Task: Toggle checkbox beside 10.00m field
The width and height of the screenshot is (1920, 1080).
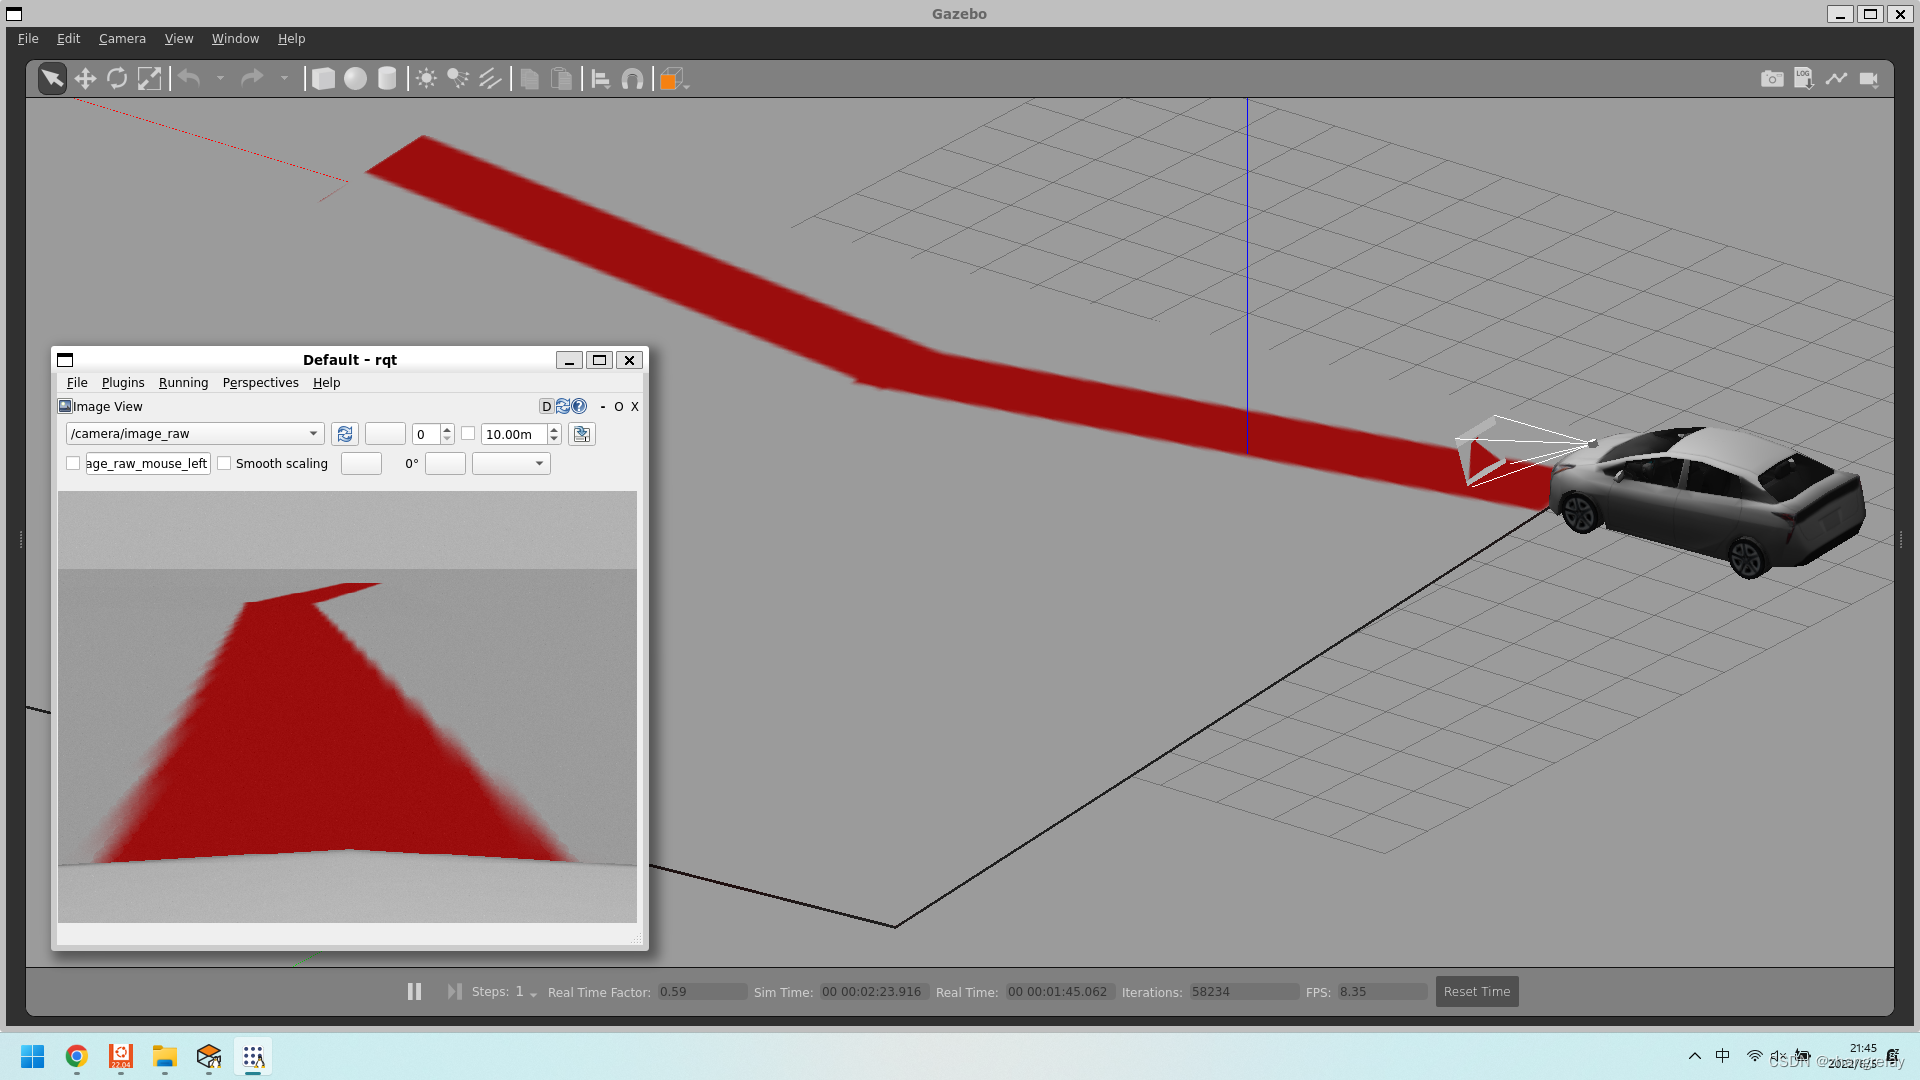Action: pyautogui.click(x=468, y=433)
